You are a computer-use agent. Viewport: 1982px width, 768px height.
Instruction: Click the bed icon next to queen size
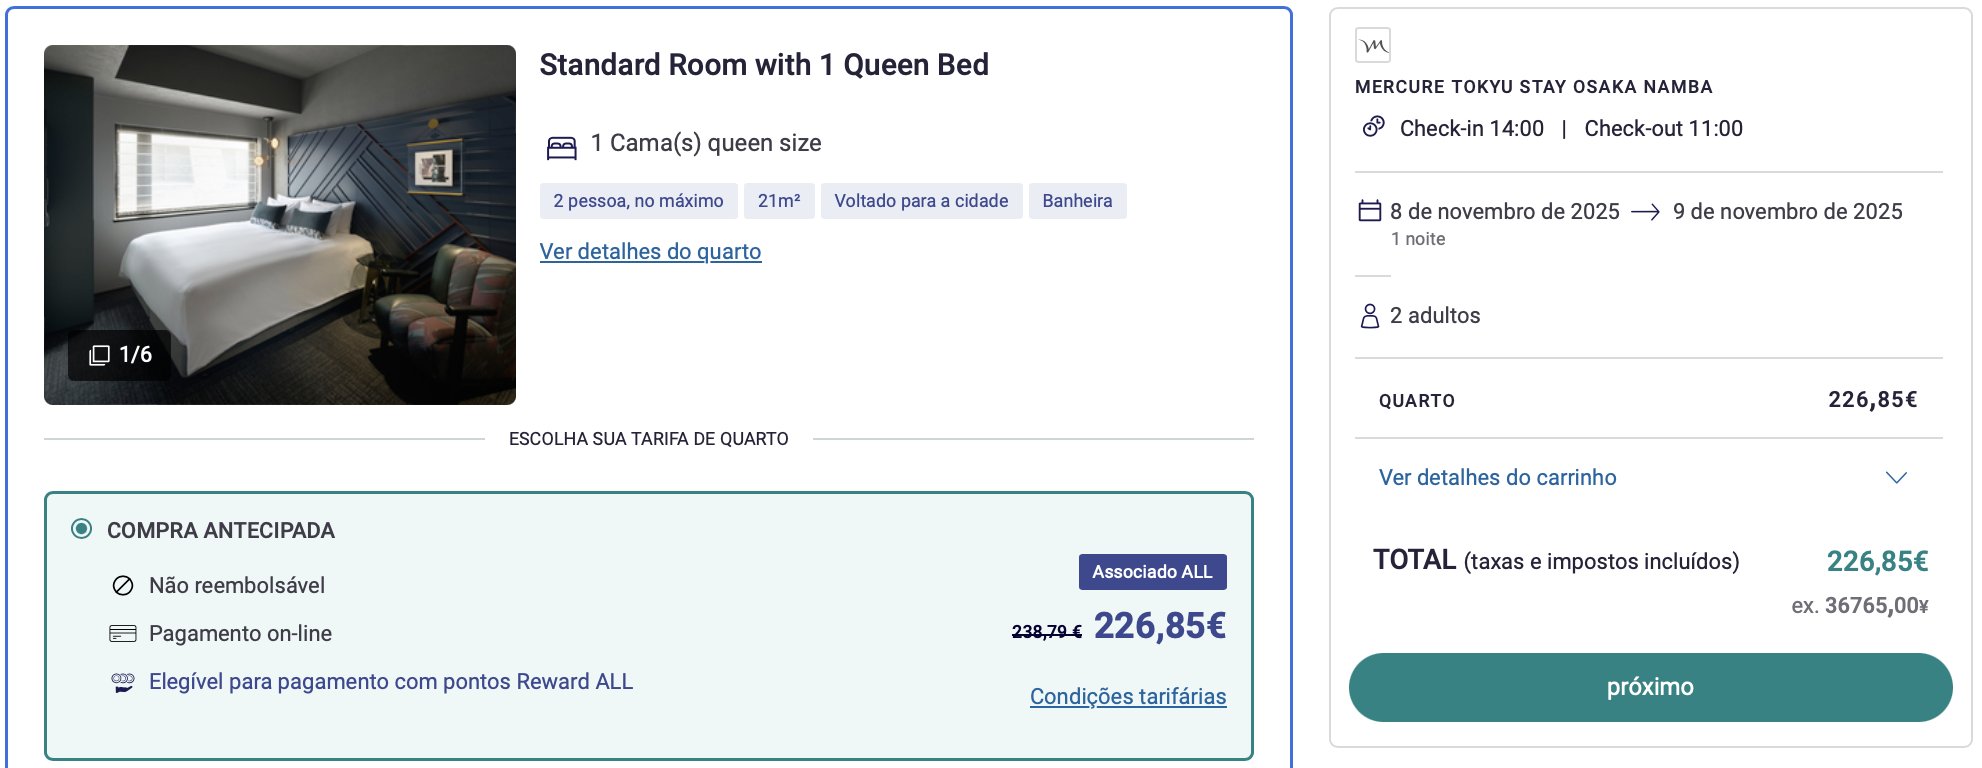[562, 147]
